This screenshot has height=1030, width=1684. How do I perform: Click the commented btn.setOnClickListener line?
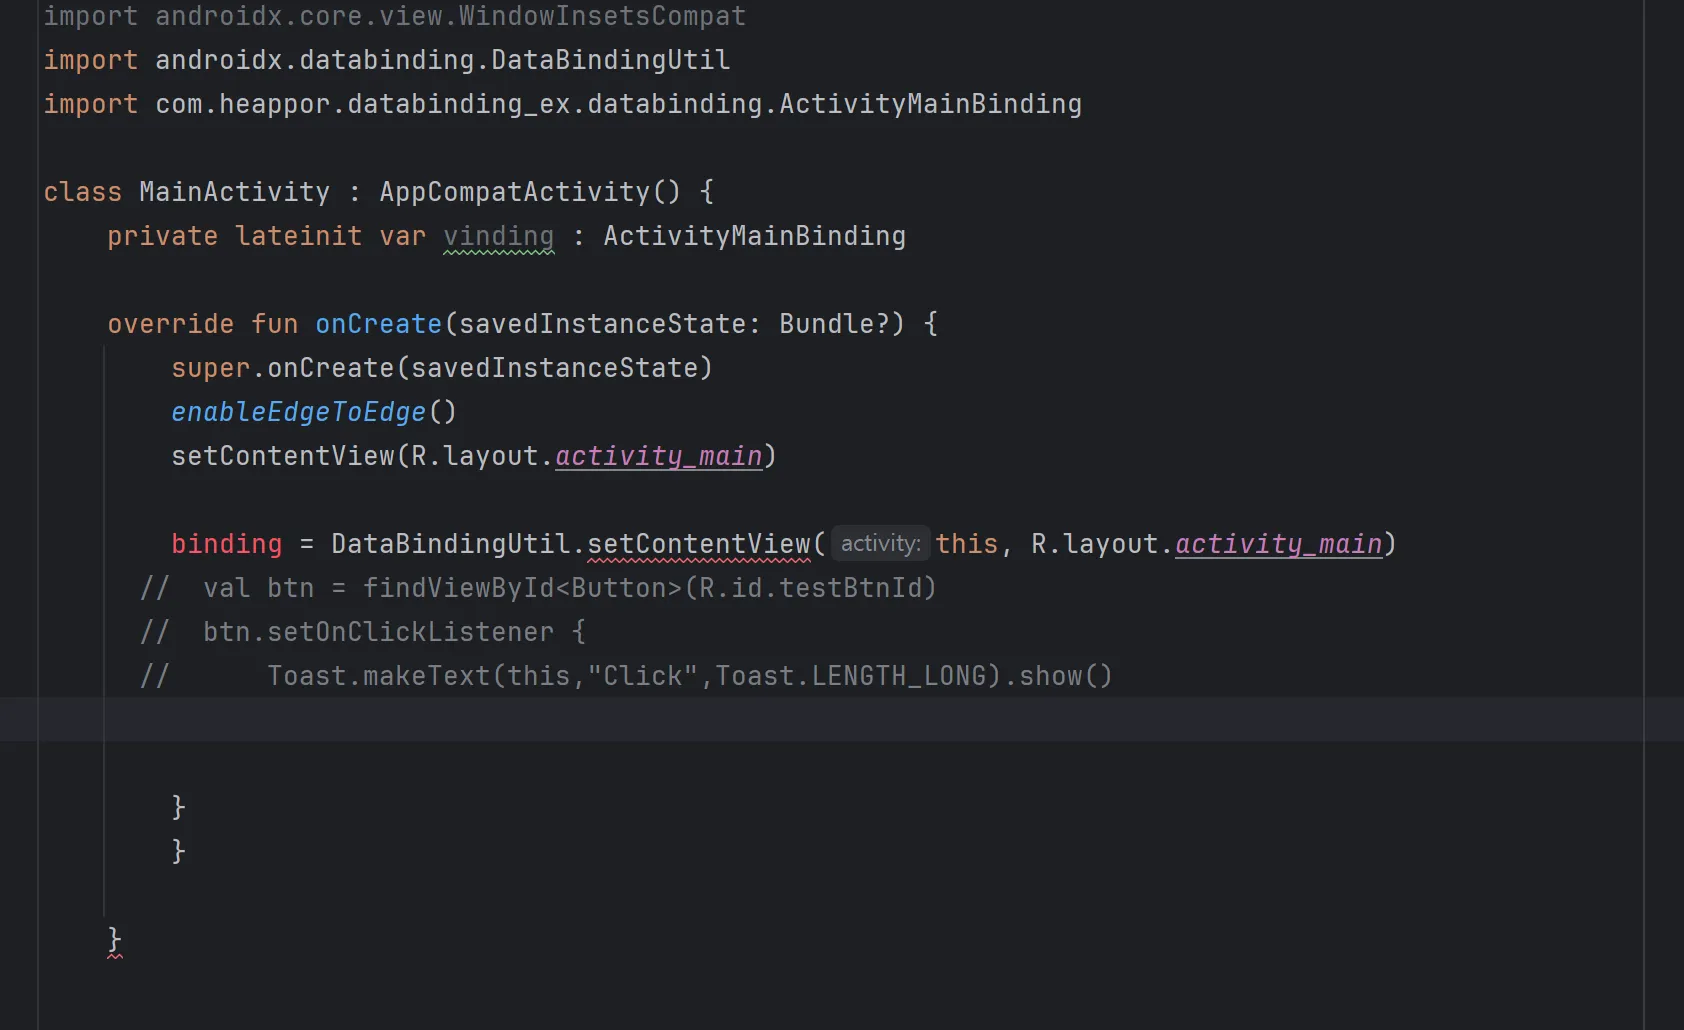point(363,632)
